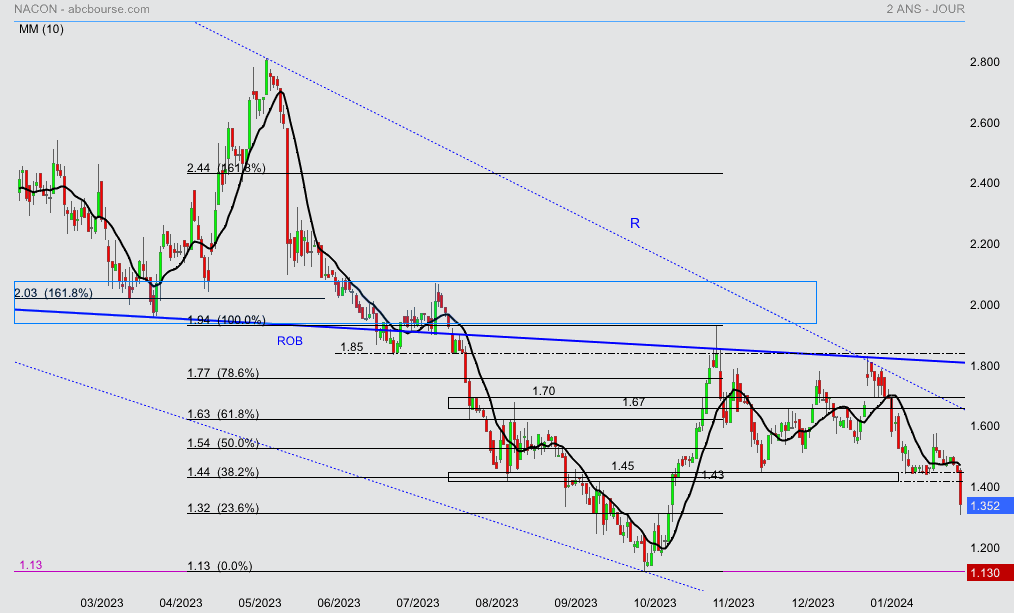This screenshot has height=613, width=1014.
Task: Click the 1.45 zone label
Action: 623,466
